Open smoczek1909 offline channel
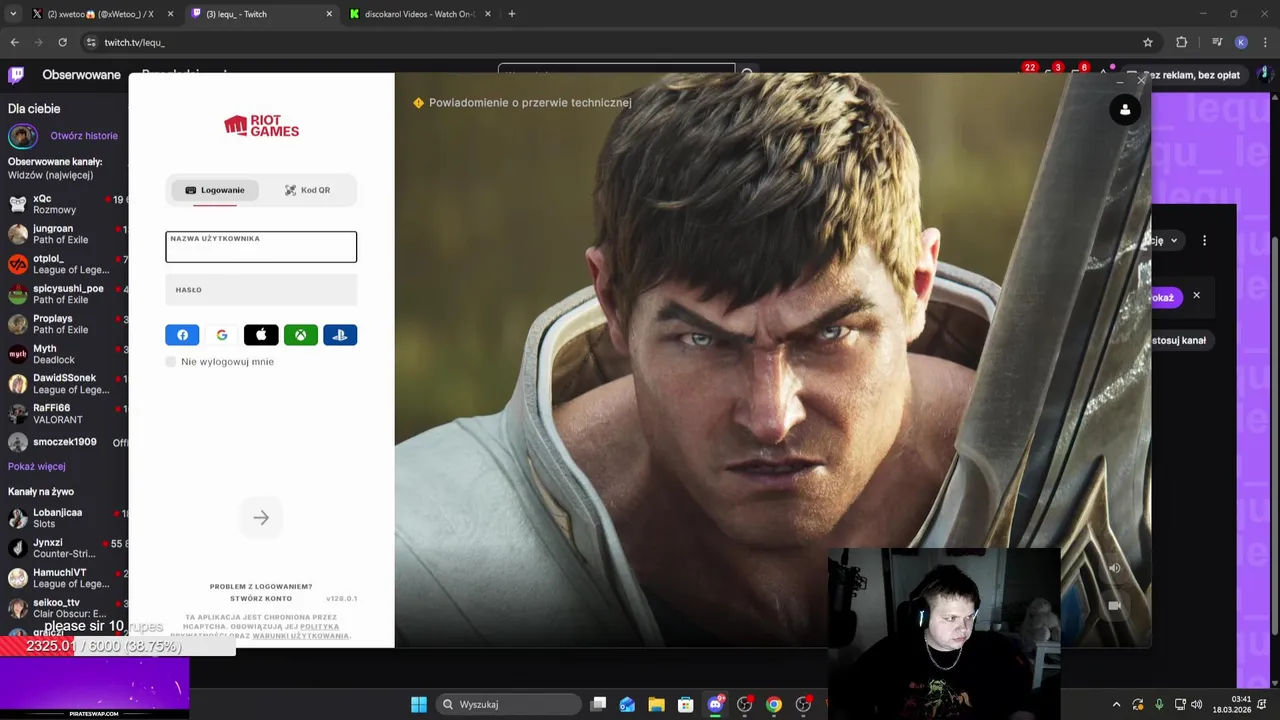 [x=65, y=442]
